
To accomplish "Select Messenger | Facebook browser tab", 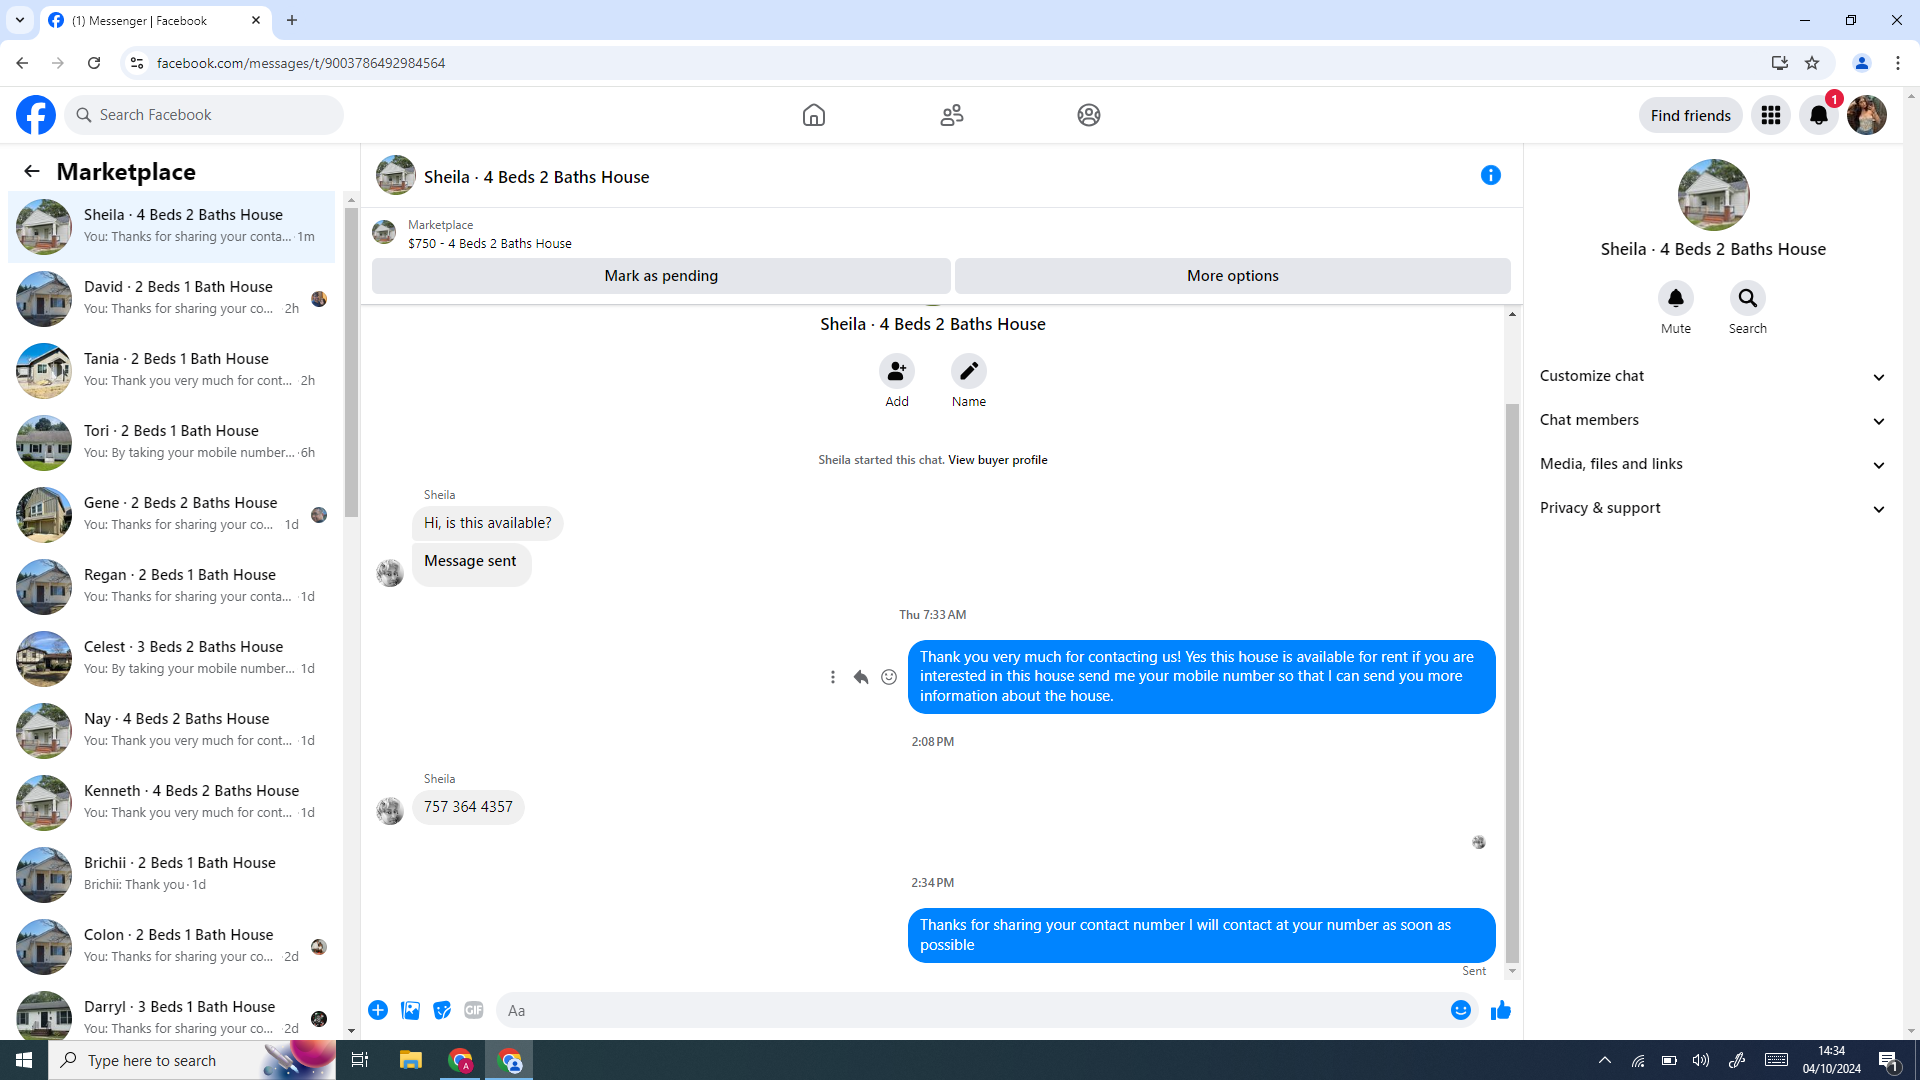I will coord(155,20).
